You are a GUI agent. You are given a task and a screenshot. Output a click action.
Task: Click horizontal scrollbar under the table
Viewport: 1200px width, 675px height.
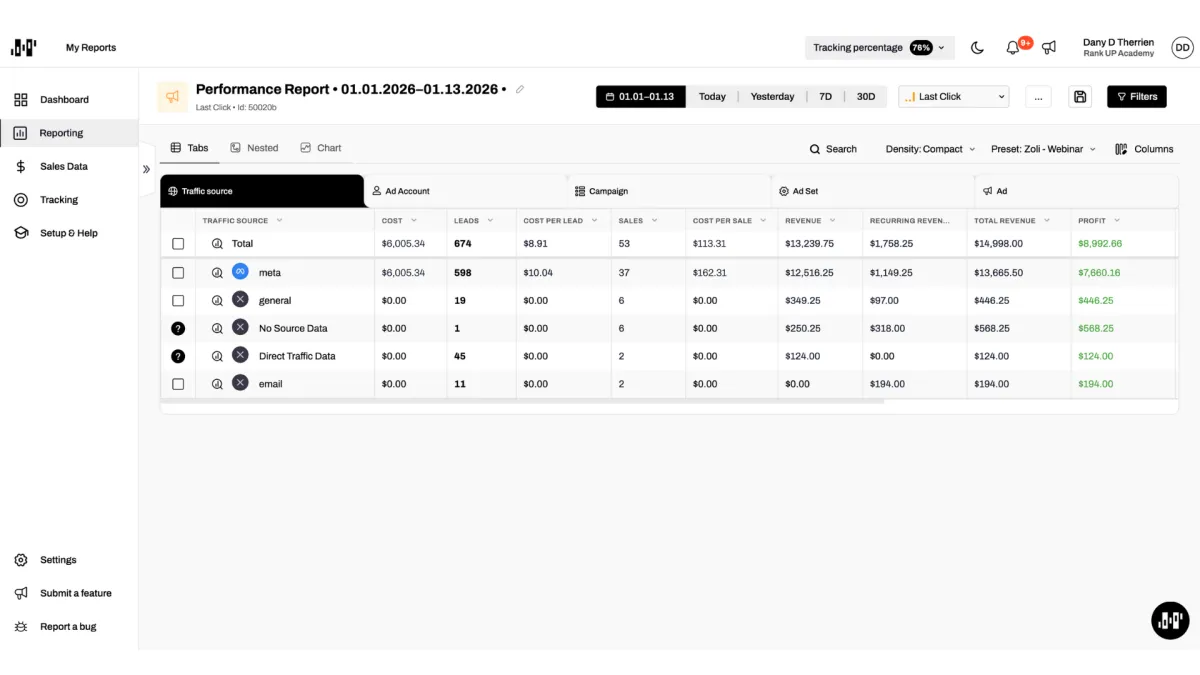tap(522, 402)
